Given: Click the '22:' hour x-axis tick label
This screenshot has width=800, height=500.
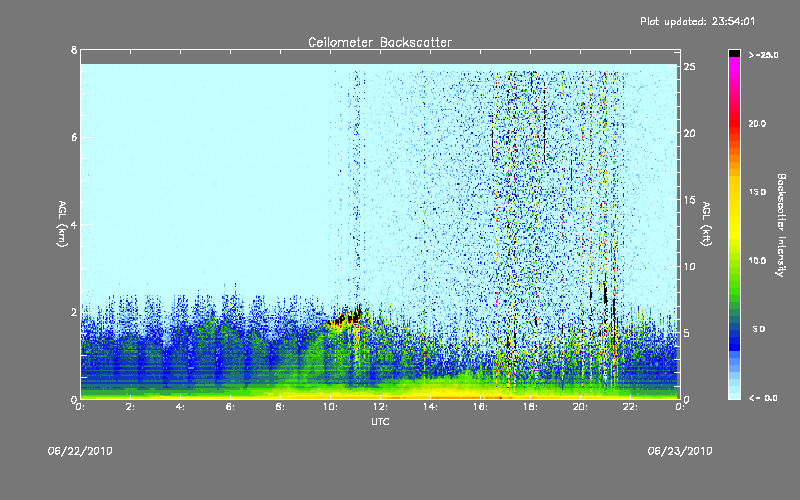Looking at the screenshot, I should (x=630, y=407).
